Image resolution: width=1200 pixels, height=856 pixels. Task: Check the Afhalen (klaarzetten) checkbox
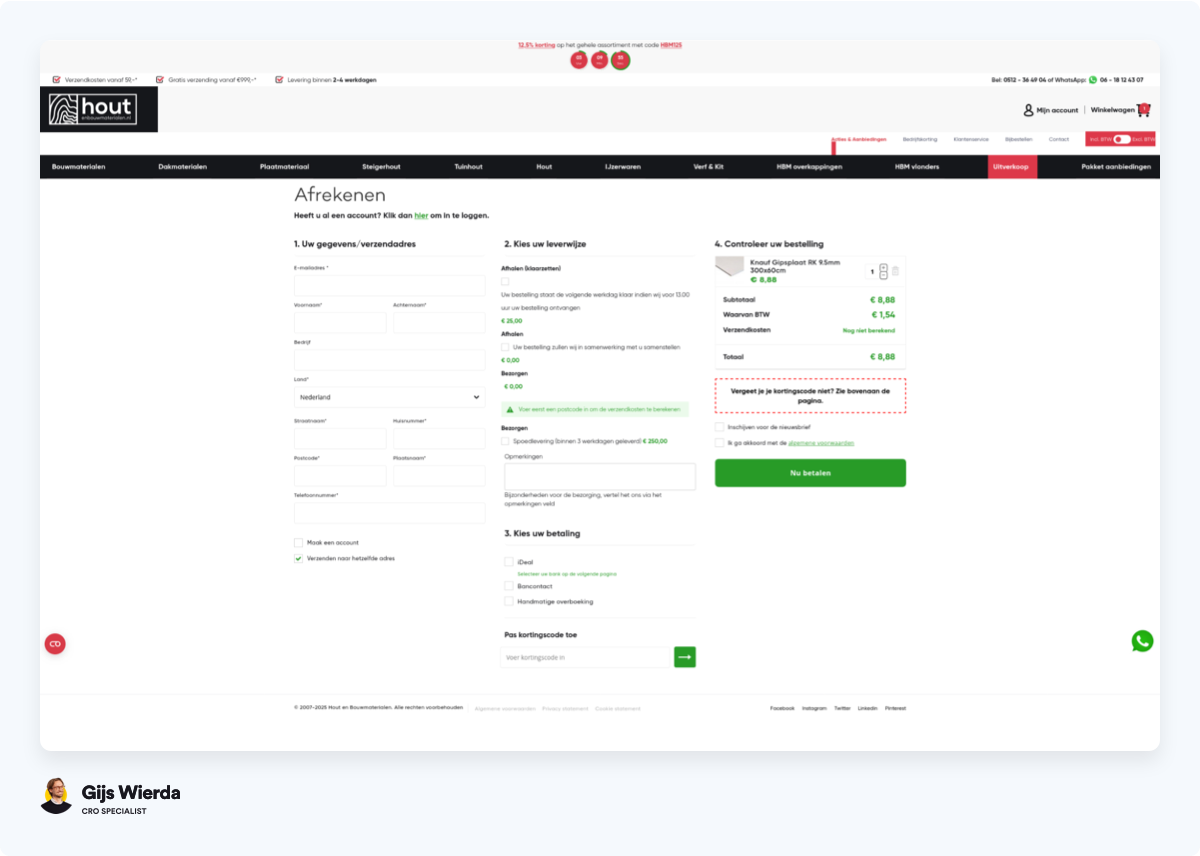click(x=505, y=282)
